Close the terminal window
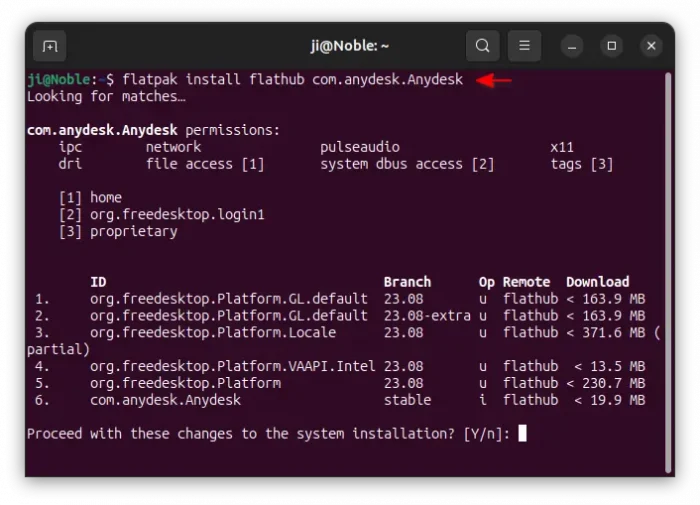Screen dimensions: 700x505 [651, 46]
